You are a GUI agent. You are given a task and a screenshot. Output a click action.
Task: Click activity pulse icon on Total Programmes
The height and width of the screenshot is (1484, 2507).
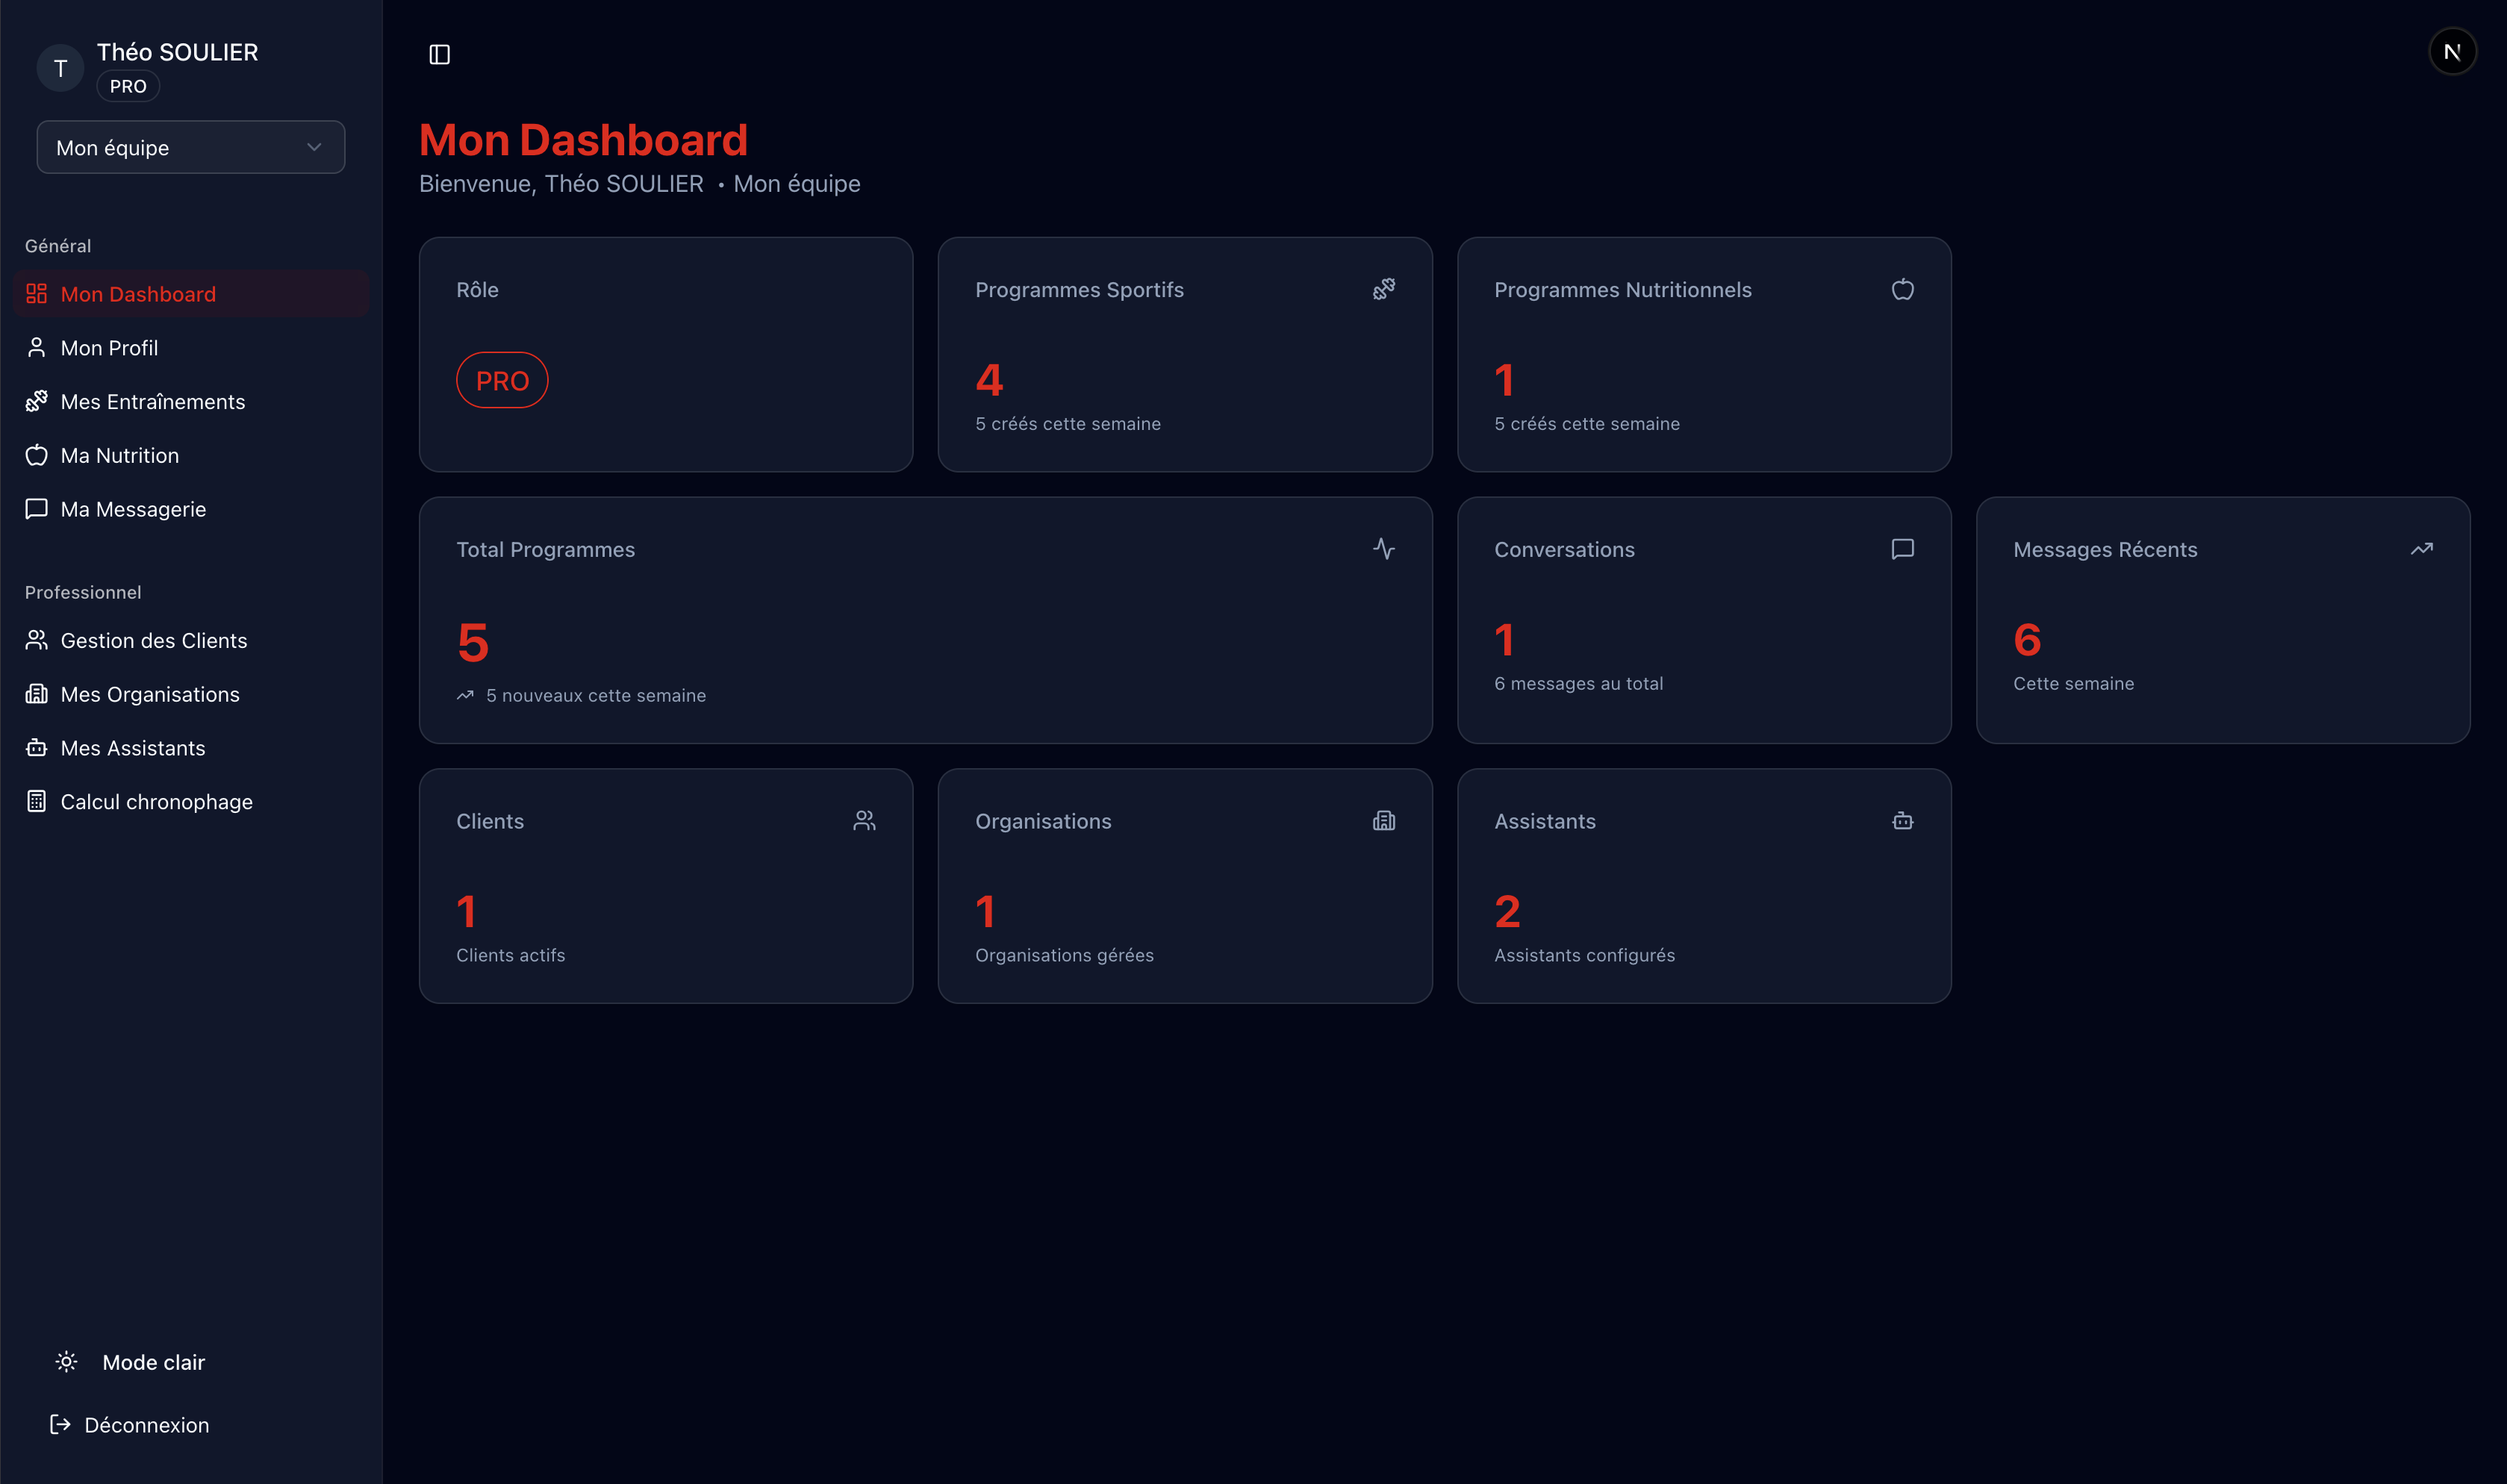point(1383,549)
